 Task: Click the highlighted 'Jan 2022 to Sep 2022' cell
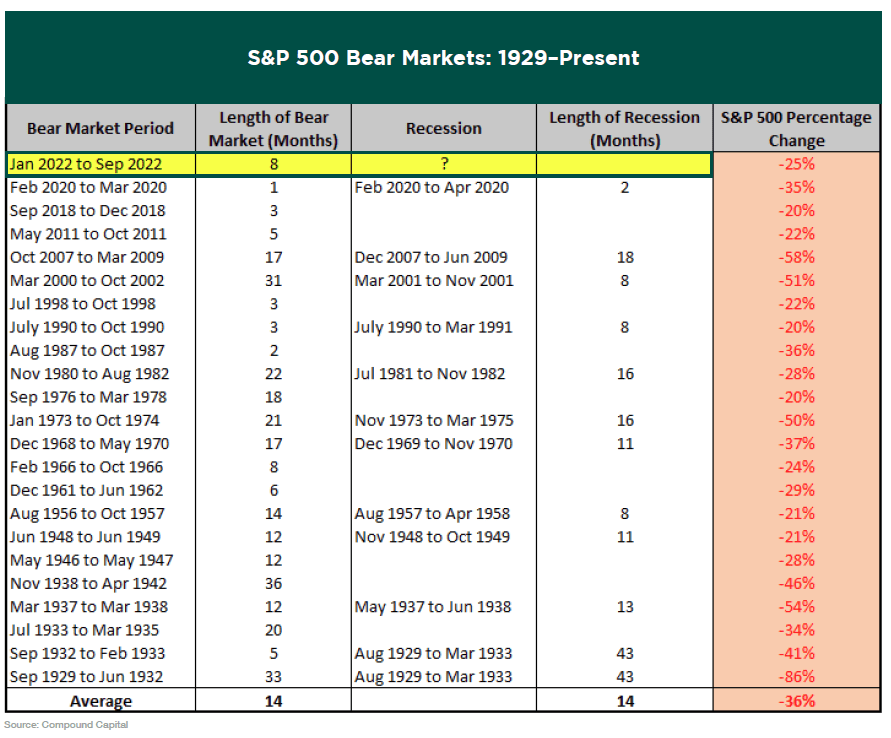(85, 164)
